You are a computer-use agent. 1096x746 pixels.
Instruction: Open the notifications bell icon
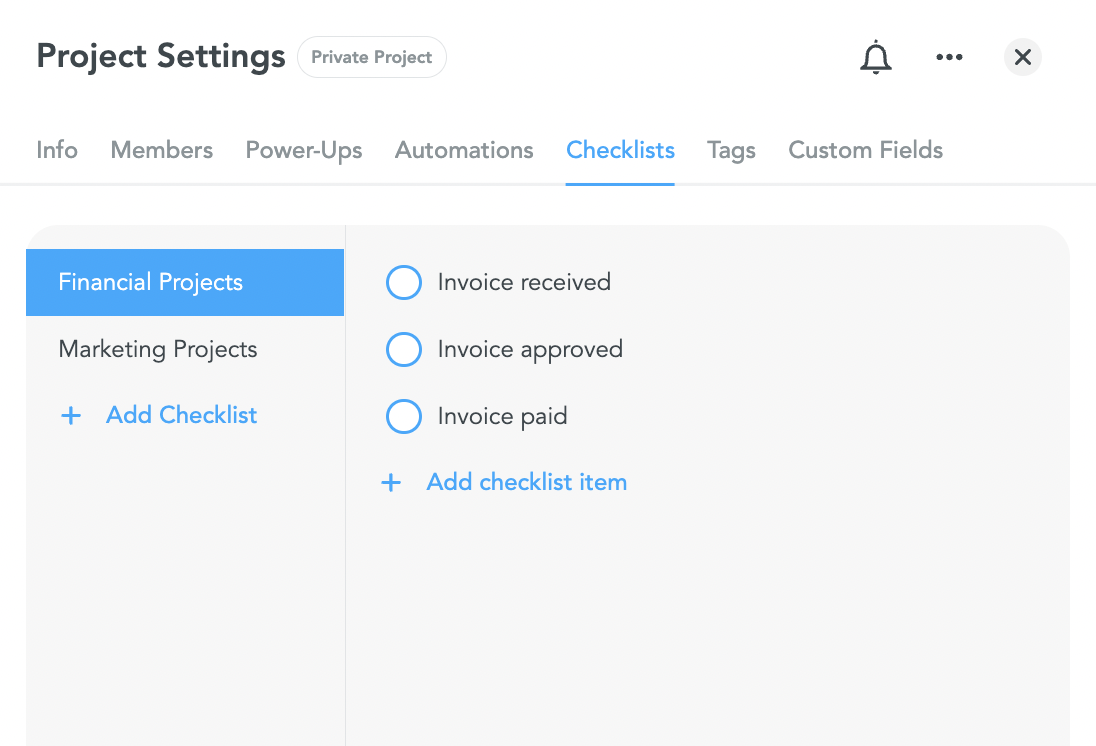[x=876, y=57]
